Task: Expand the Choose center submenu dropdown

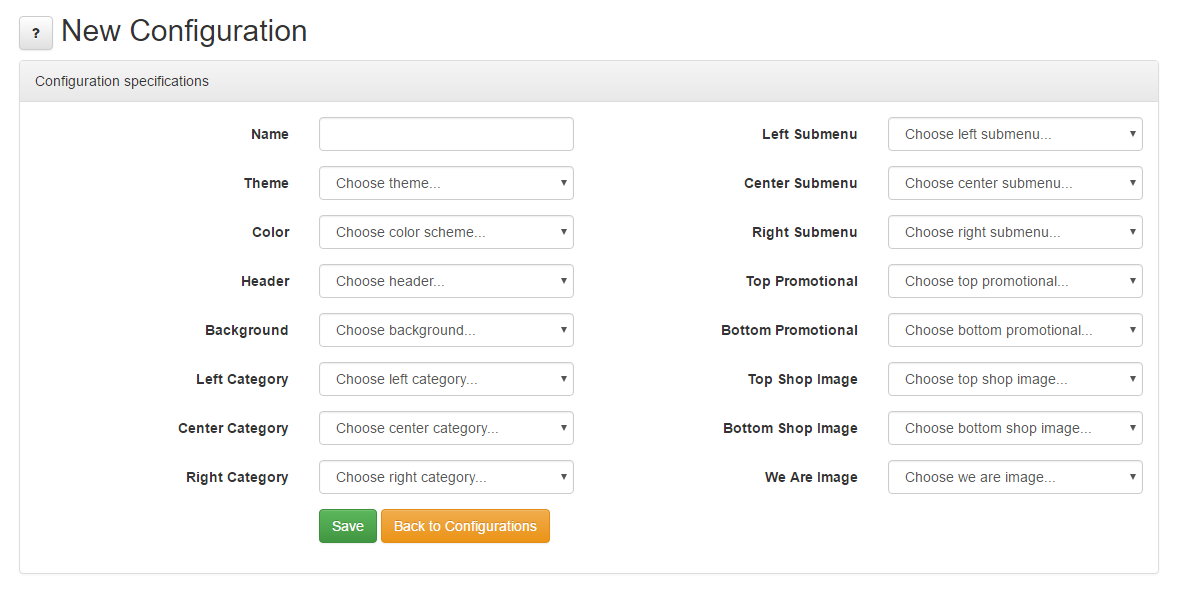Action: [x=1015, y=183]
